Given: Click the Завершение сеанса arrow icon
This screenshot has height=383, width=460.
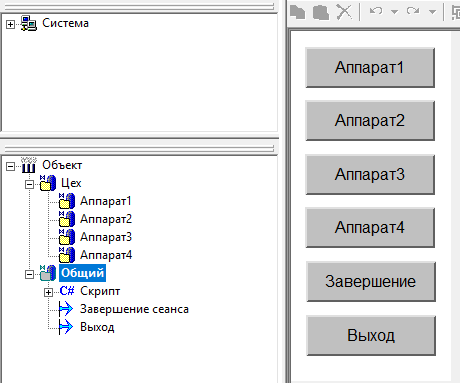Looking at the screenshot, I should (x=66, y=309).
